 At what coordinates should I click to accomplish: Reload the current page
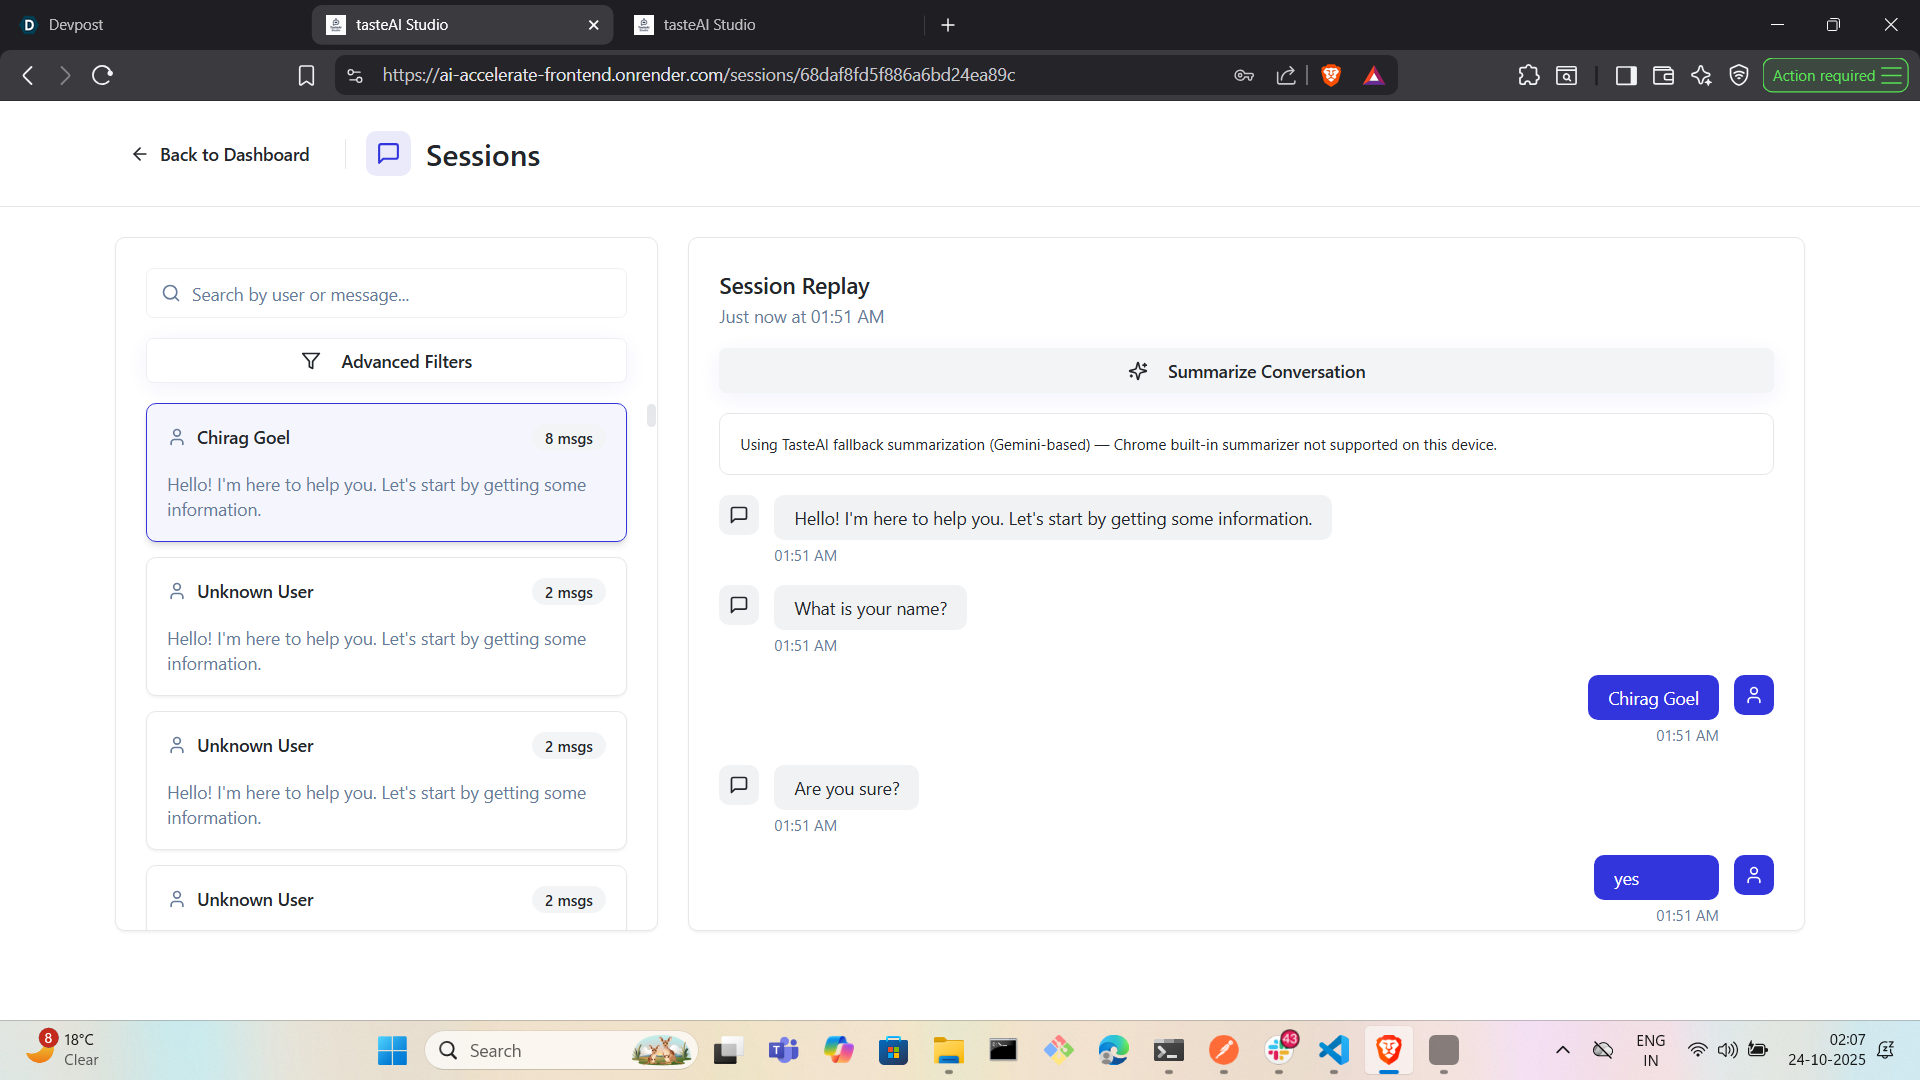coord(102,75)
